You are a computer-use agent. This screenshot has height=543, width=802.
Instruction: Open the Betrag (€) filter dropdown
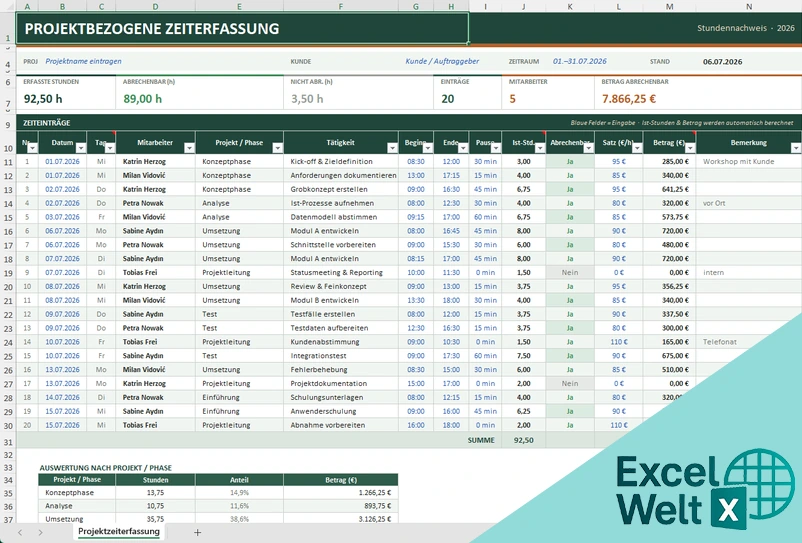(x=690, y=148)
